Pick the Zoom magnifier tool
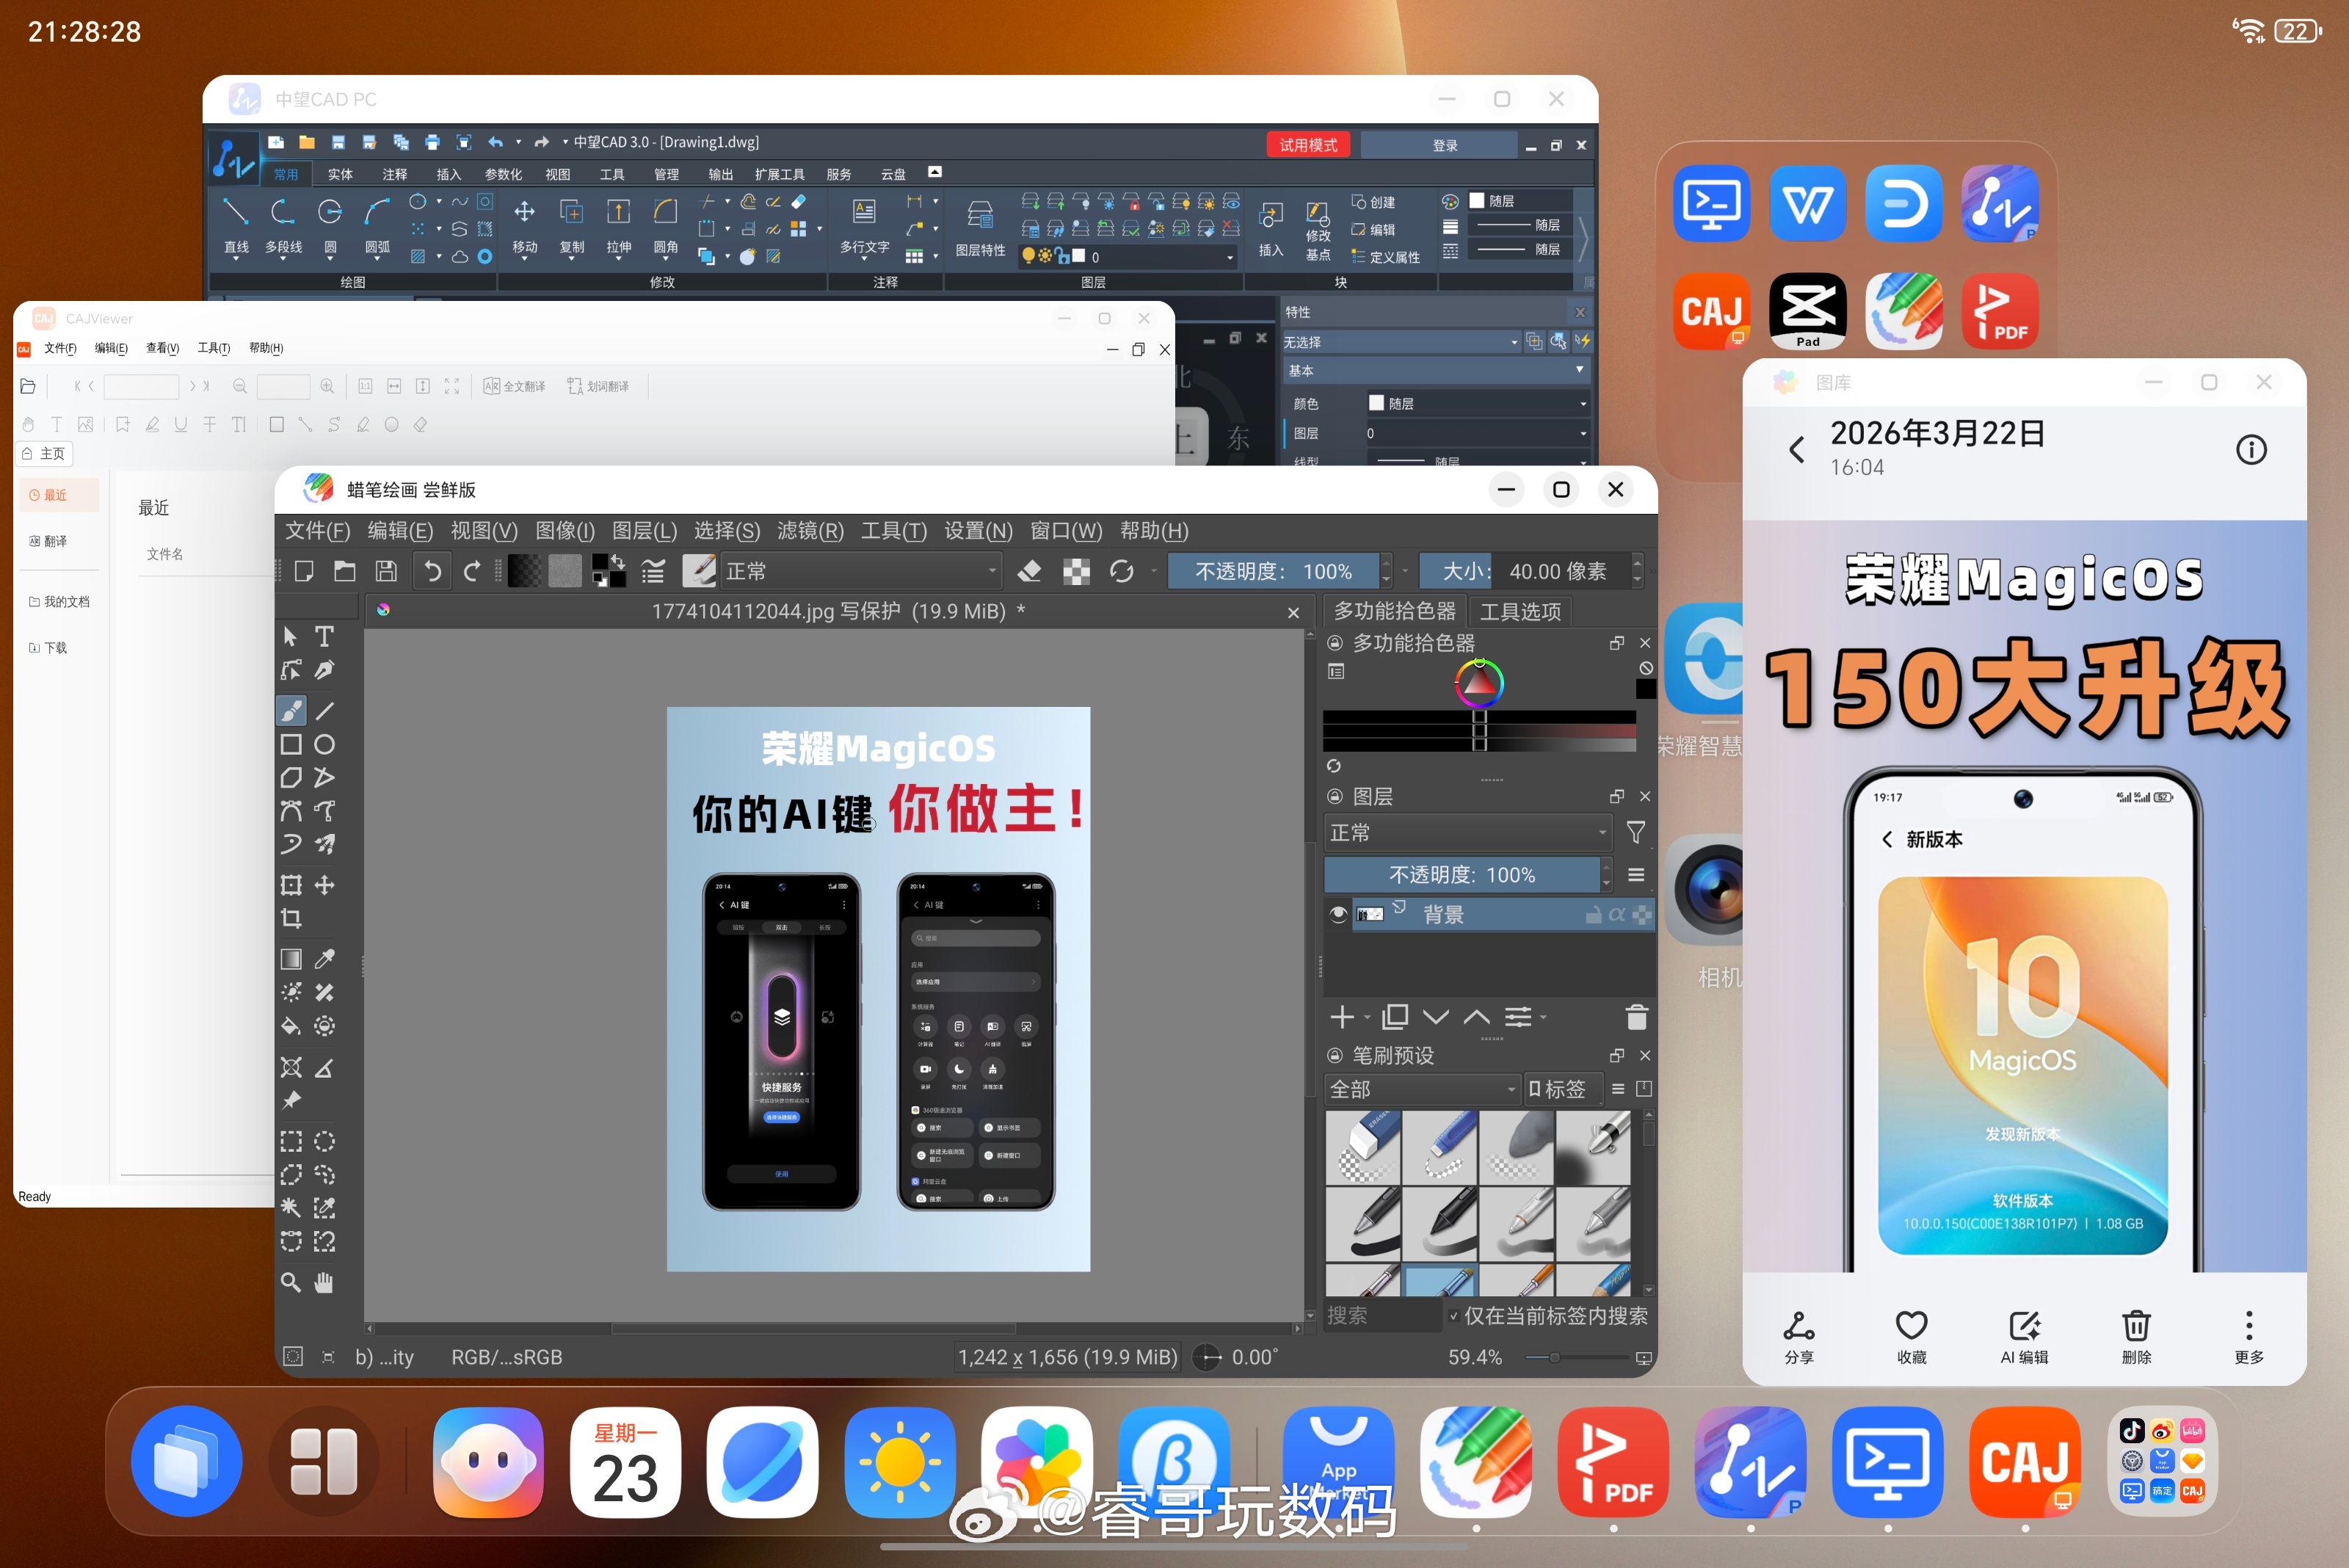2349x1568 pixels. pyautogui.click(x=291, y=1282)
